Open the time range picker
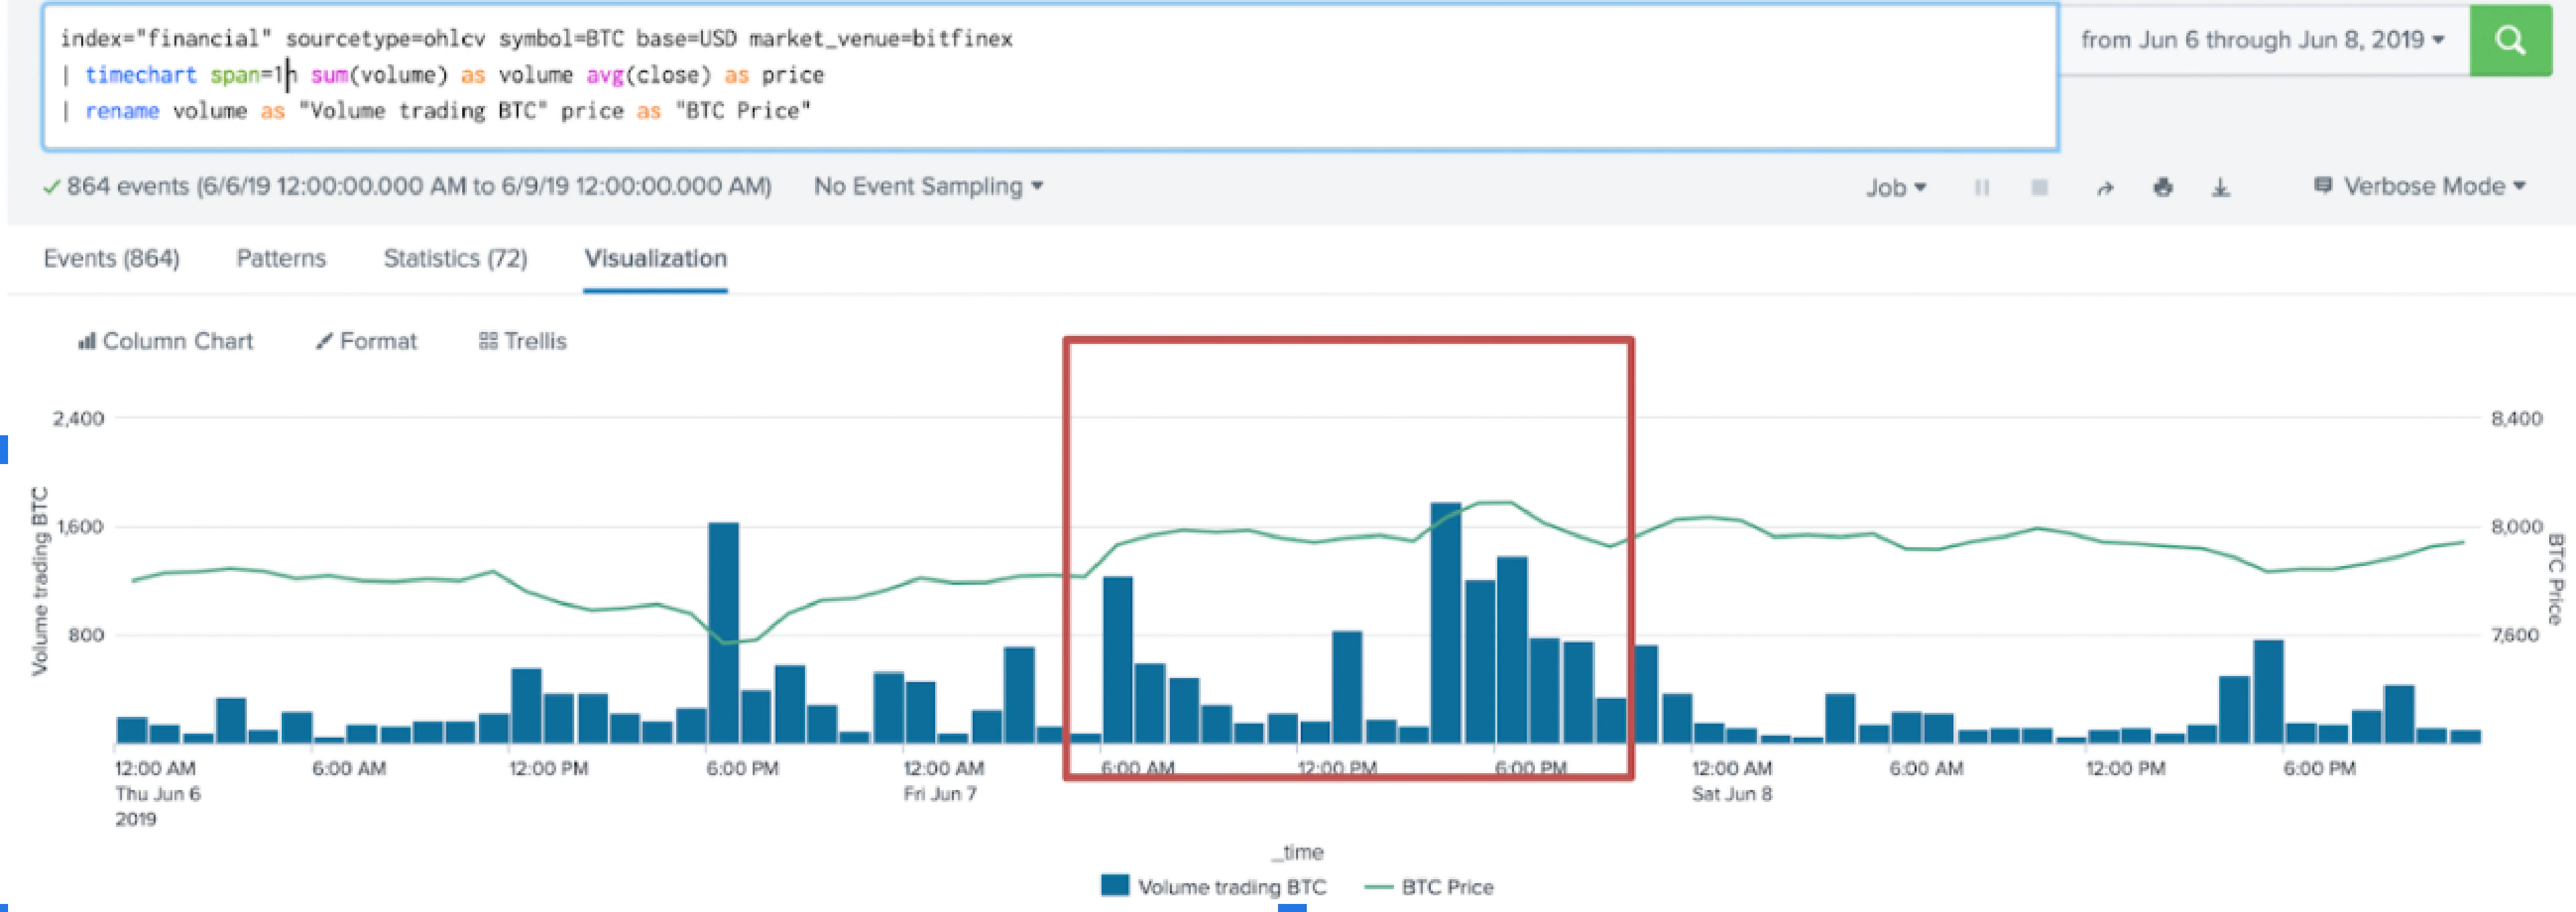This screenshot has width=2576, height=912. click(2263, 40)
